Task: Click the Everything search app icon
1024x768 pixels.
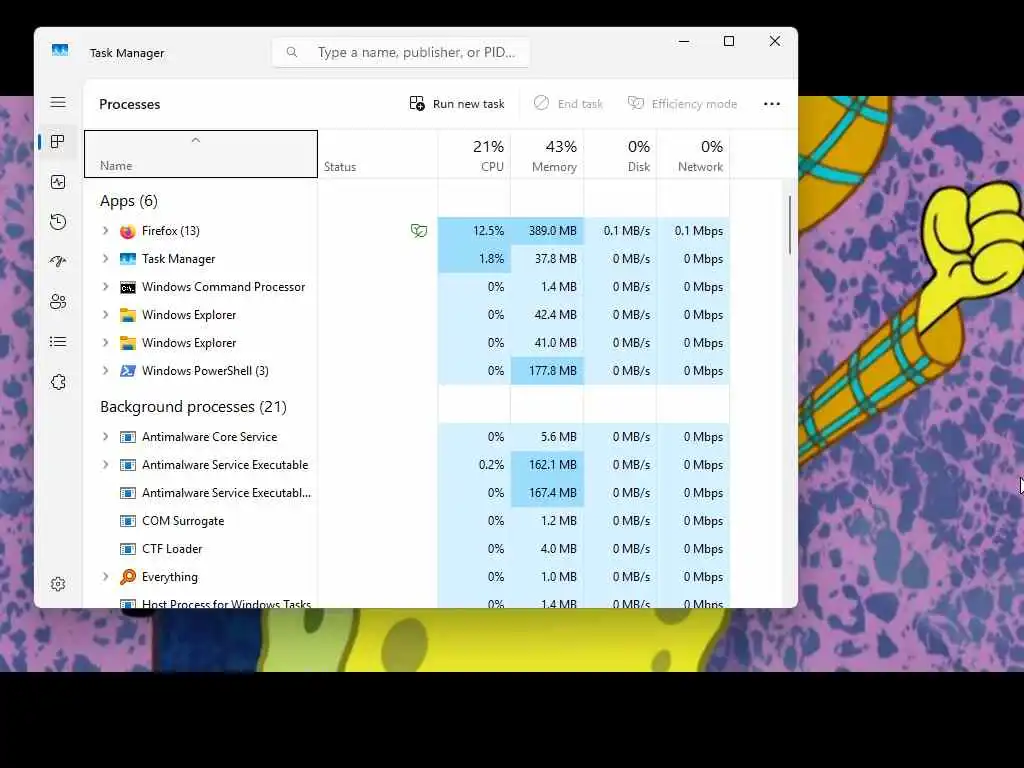Action: [128, 577]
